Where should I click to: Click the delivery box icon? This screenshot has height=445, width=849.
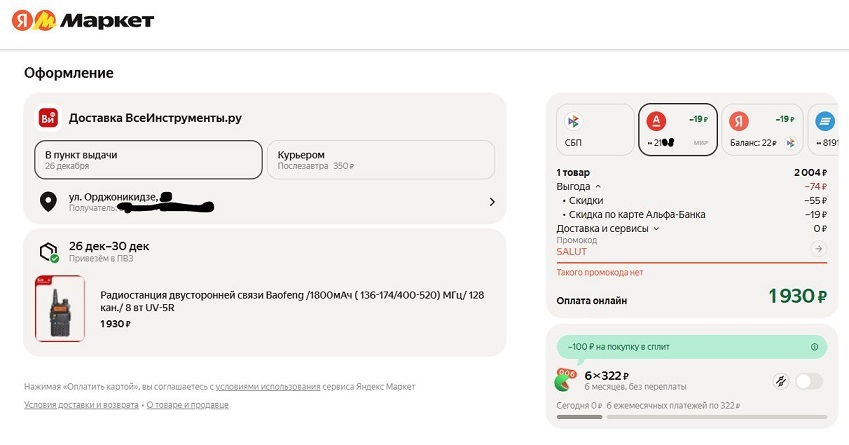click(x=47, y=252)
